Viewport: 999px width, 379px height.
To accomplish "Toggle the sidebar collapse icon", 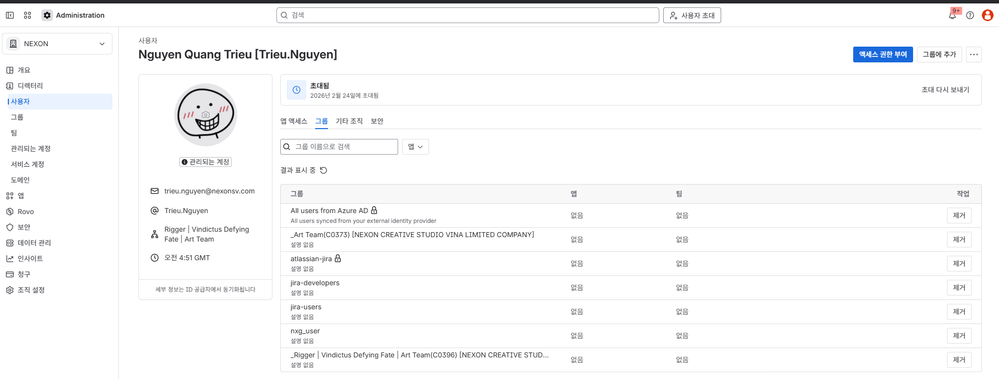I will coord(10,15).
